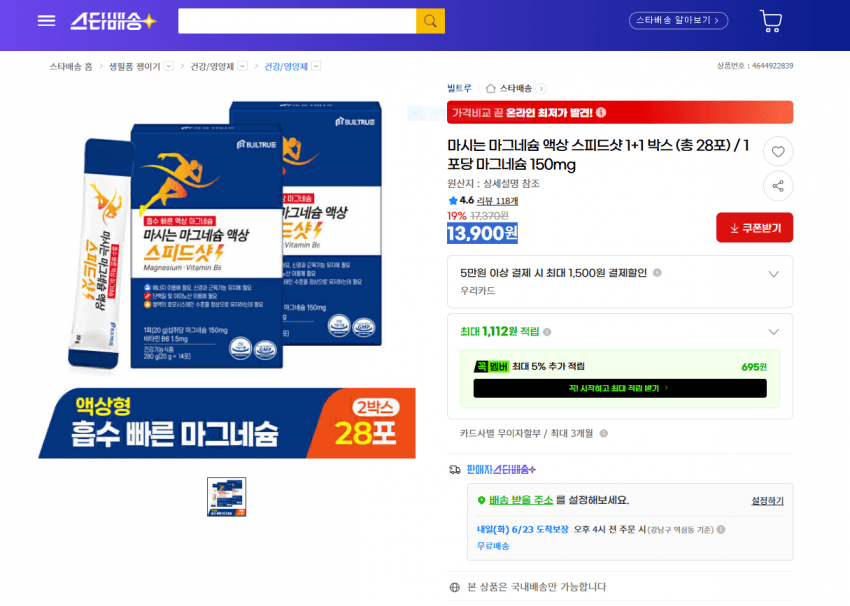The height and width of the screenshot is (606, 850).
Task: Open the 리뷰 118개 link
Action: [x=497, y=201]
